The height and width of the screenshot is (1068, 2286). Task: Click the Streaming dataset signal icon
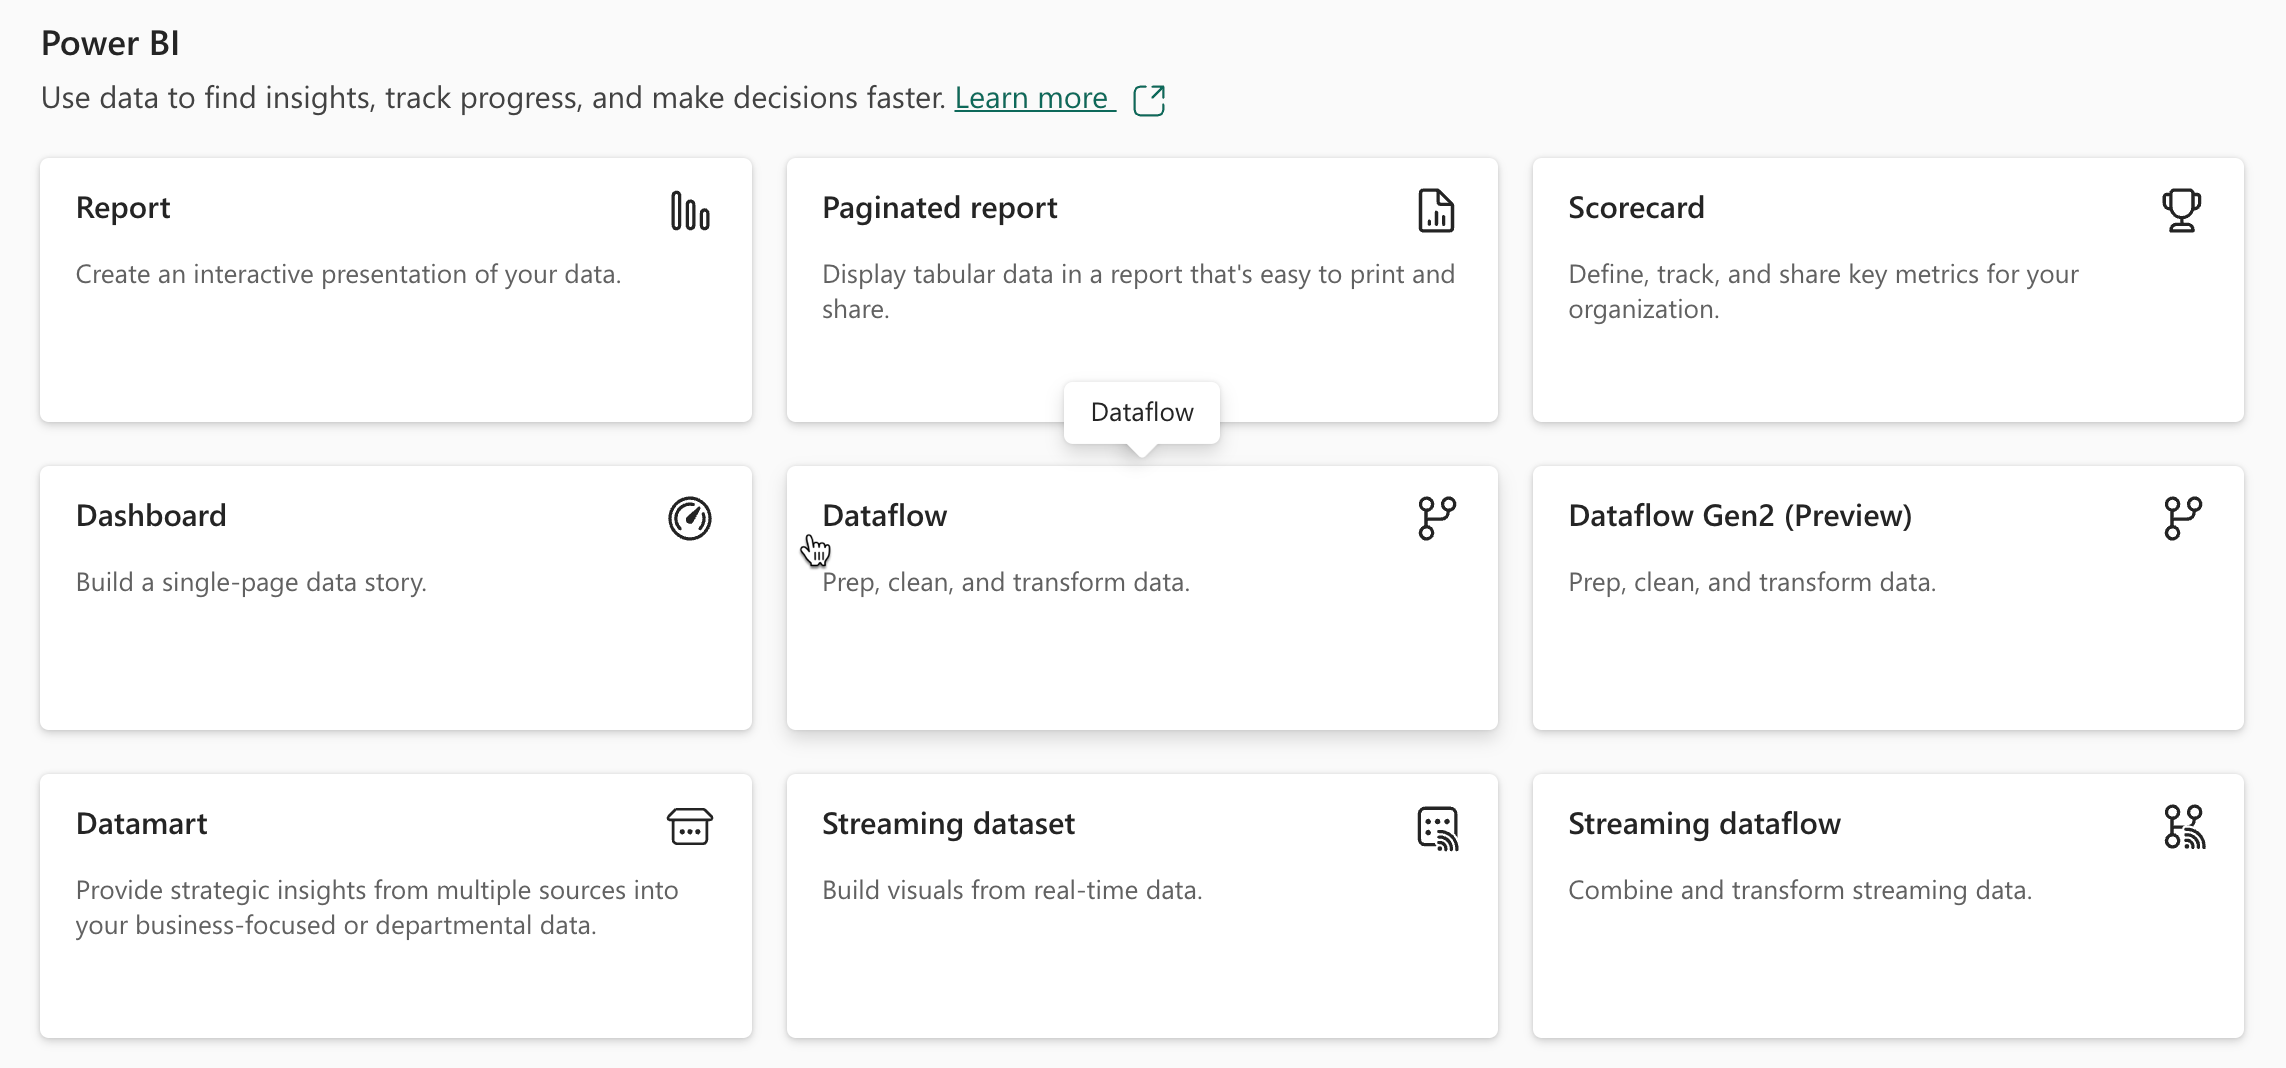(1436, 827)
